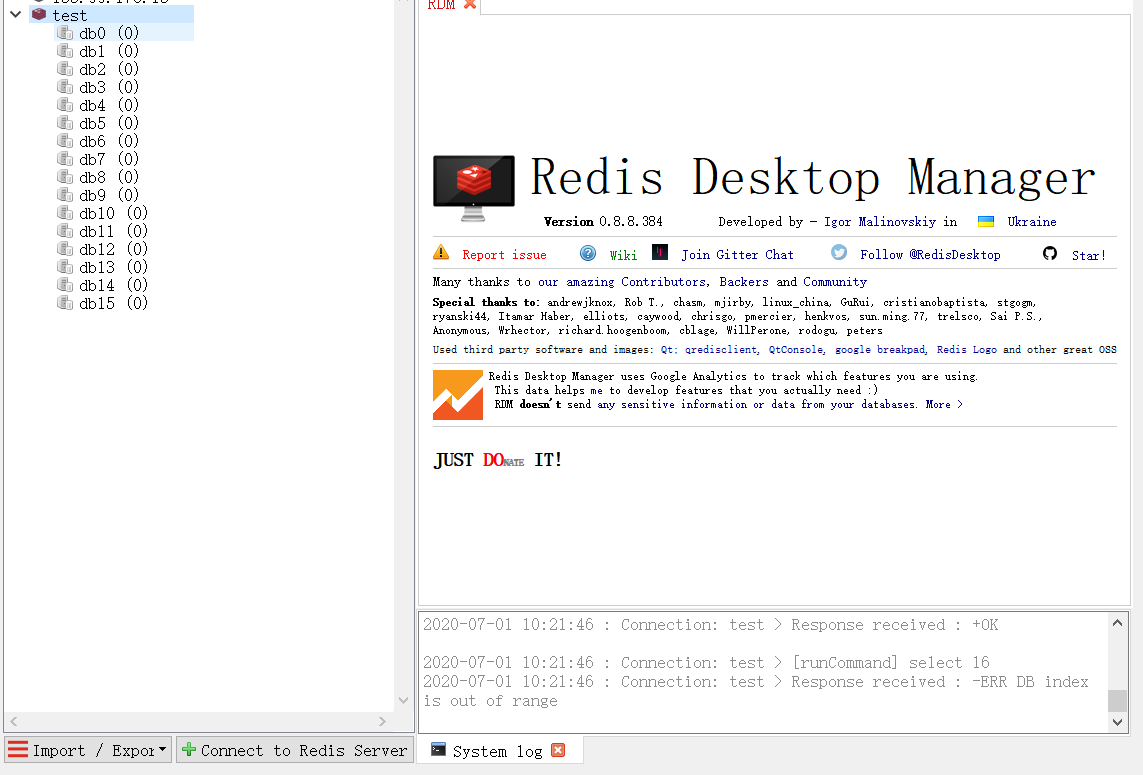
Task: Click the Import / Export hamburger icon
Action: [18, 749]
